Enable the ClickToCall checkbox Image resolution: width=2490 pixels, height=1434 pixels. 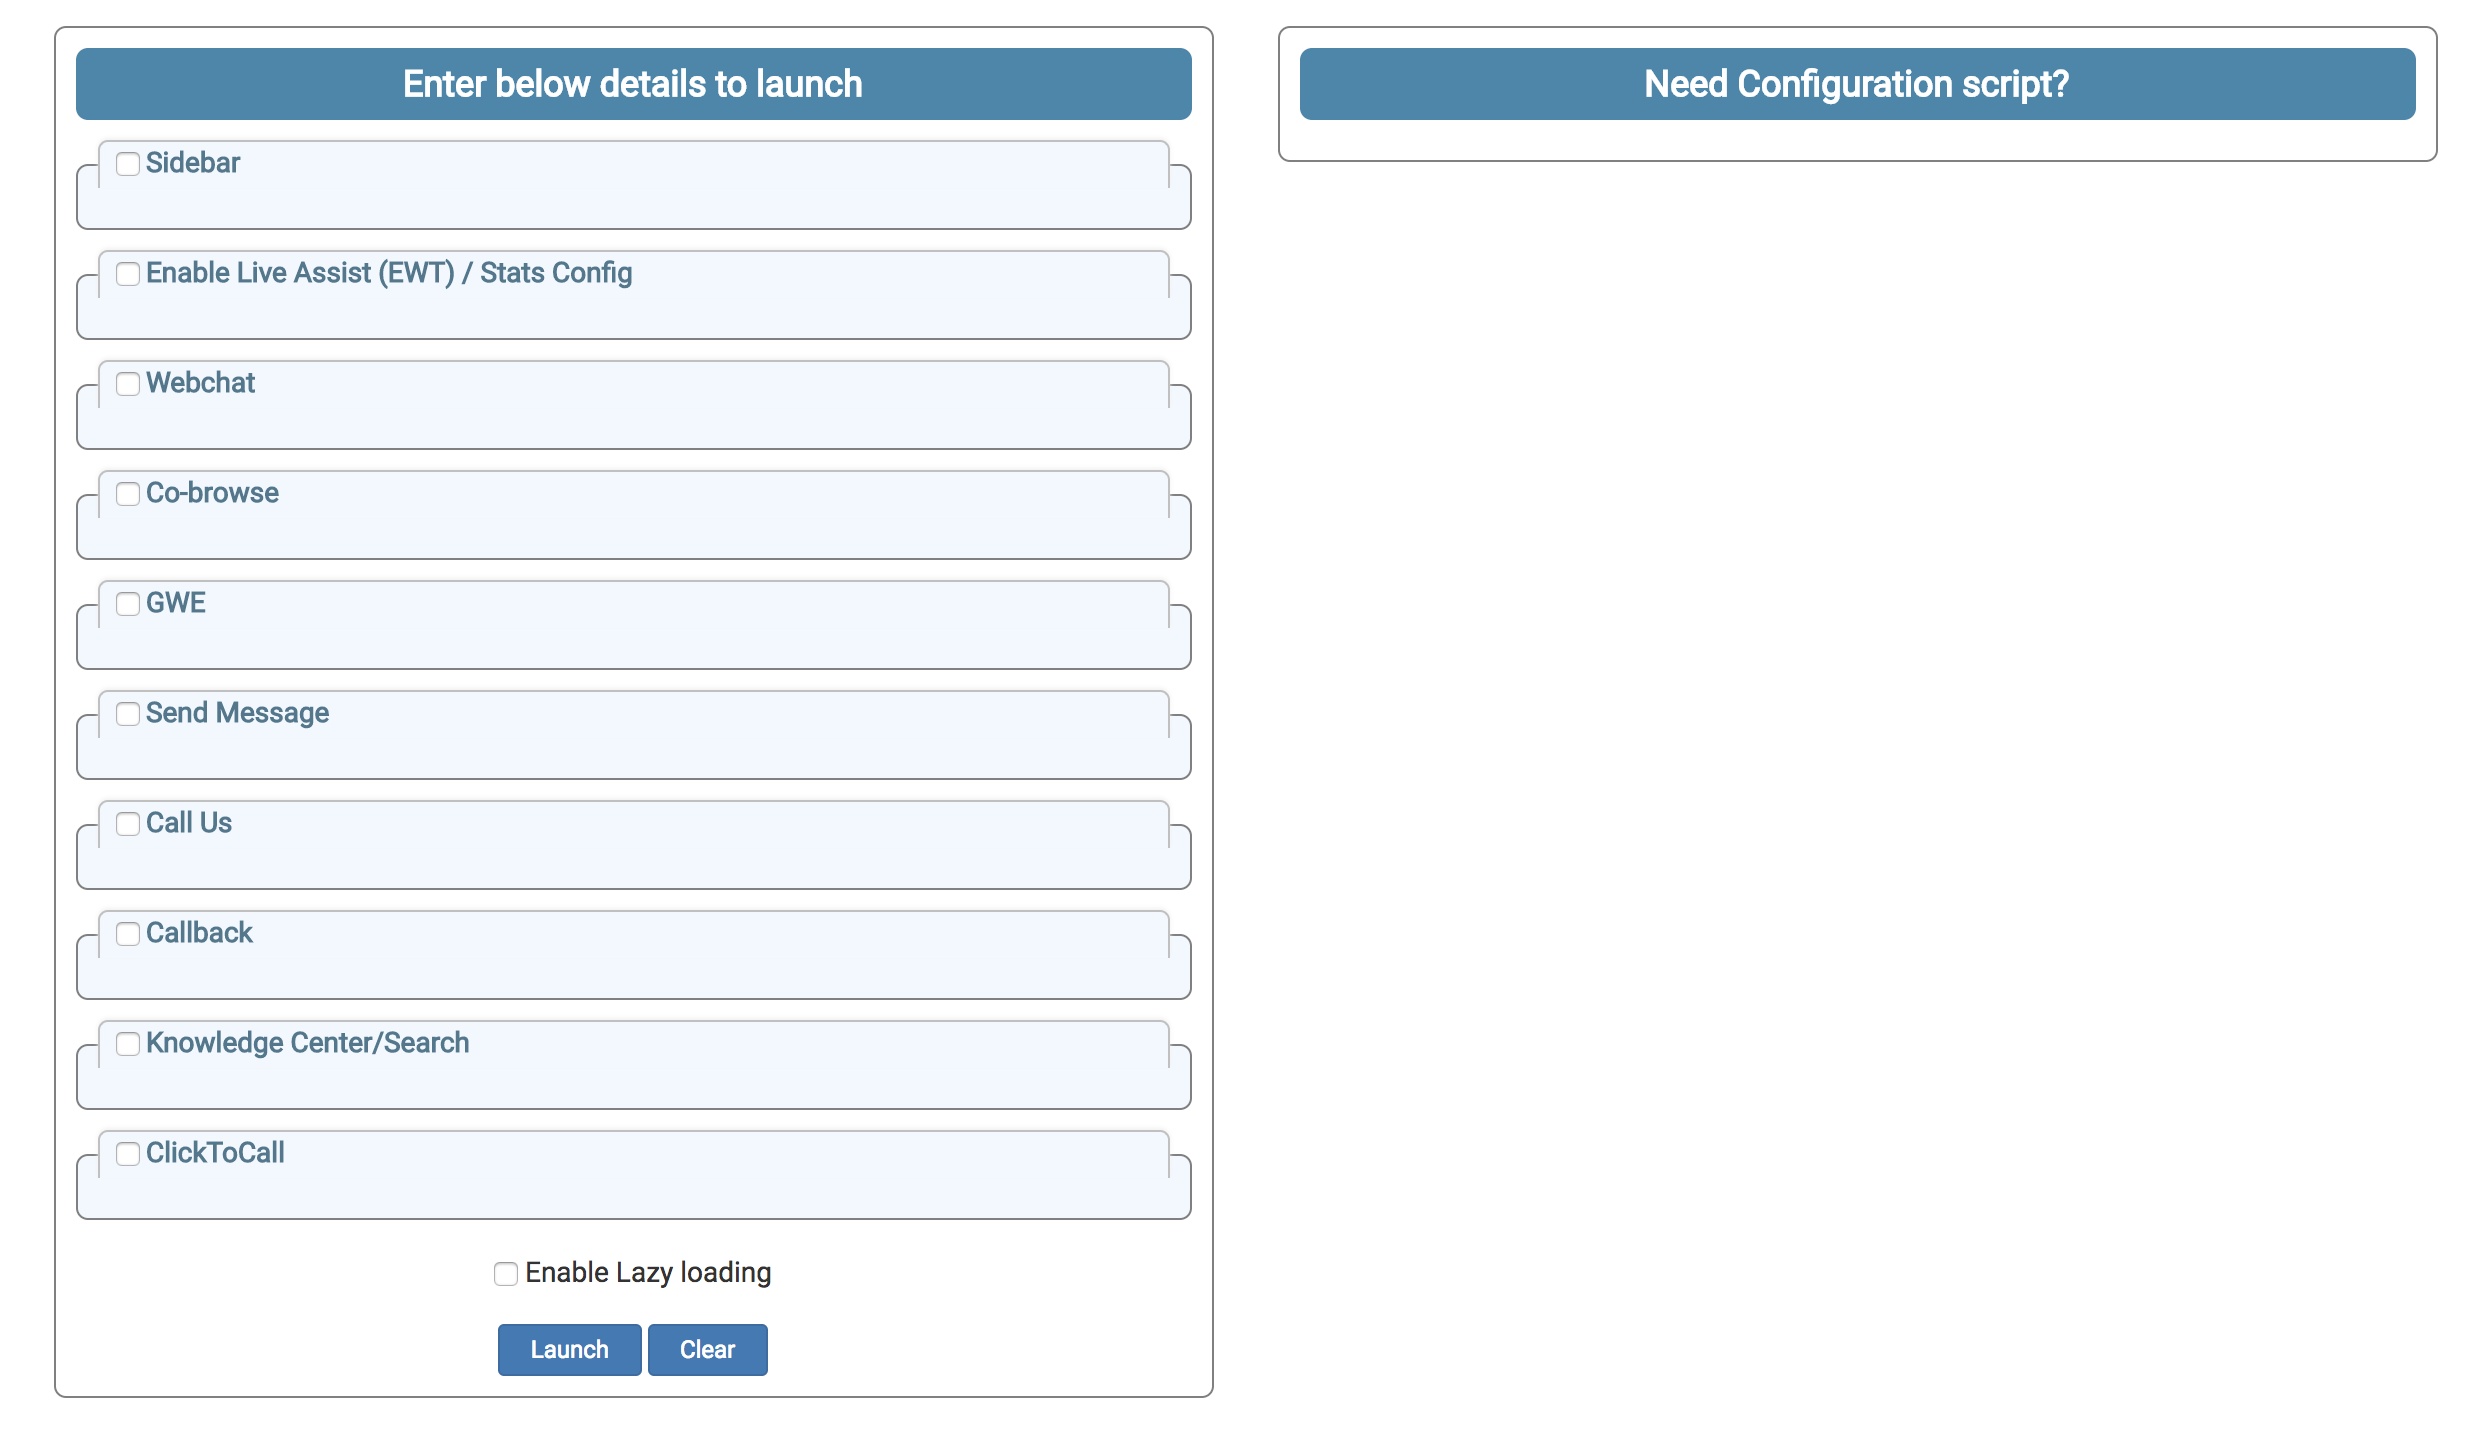coord(128,1154)
